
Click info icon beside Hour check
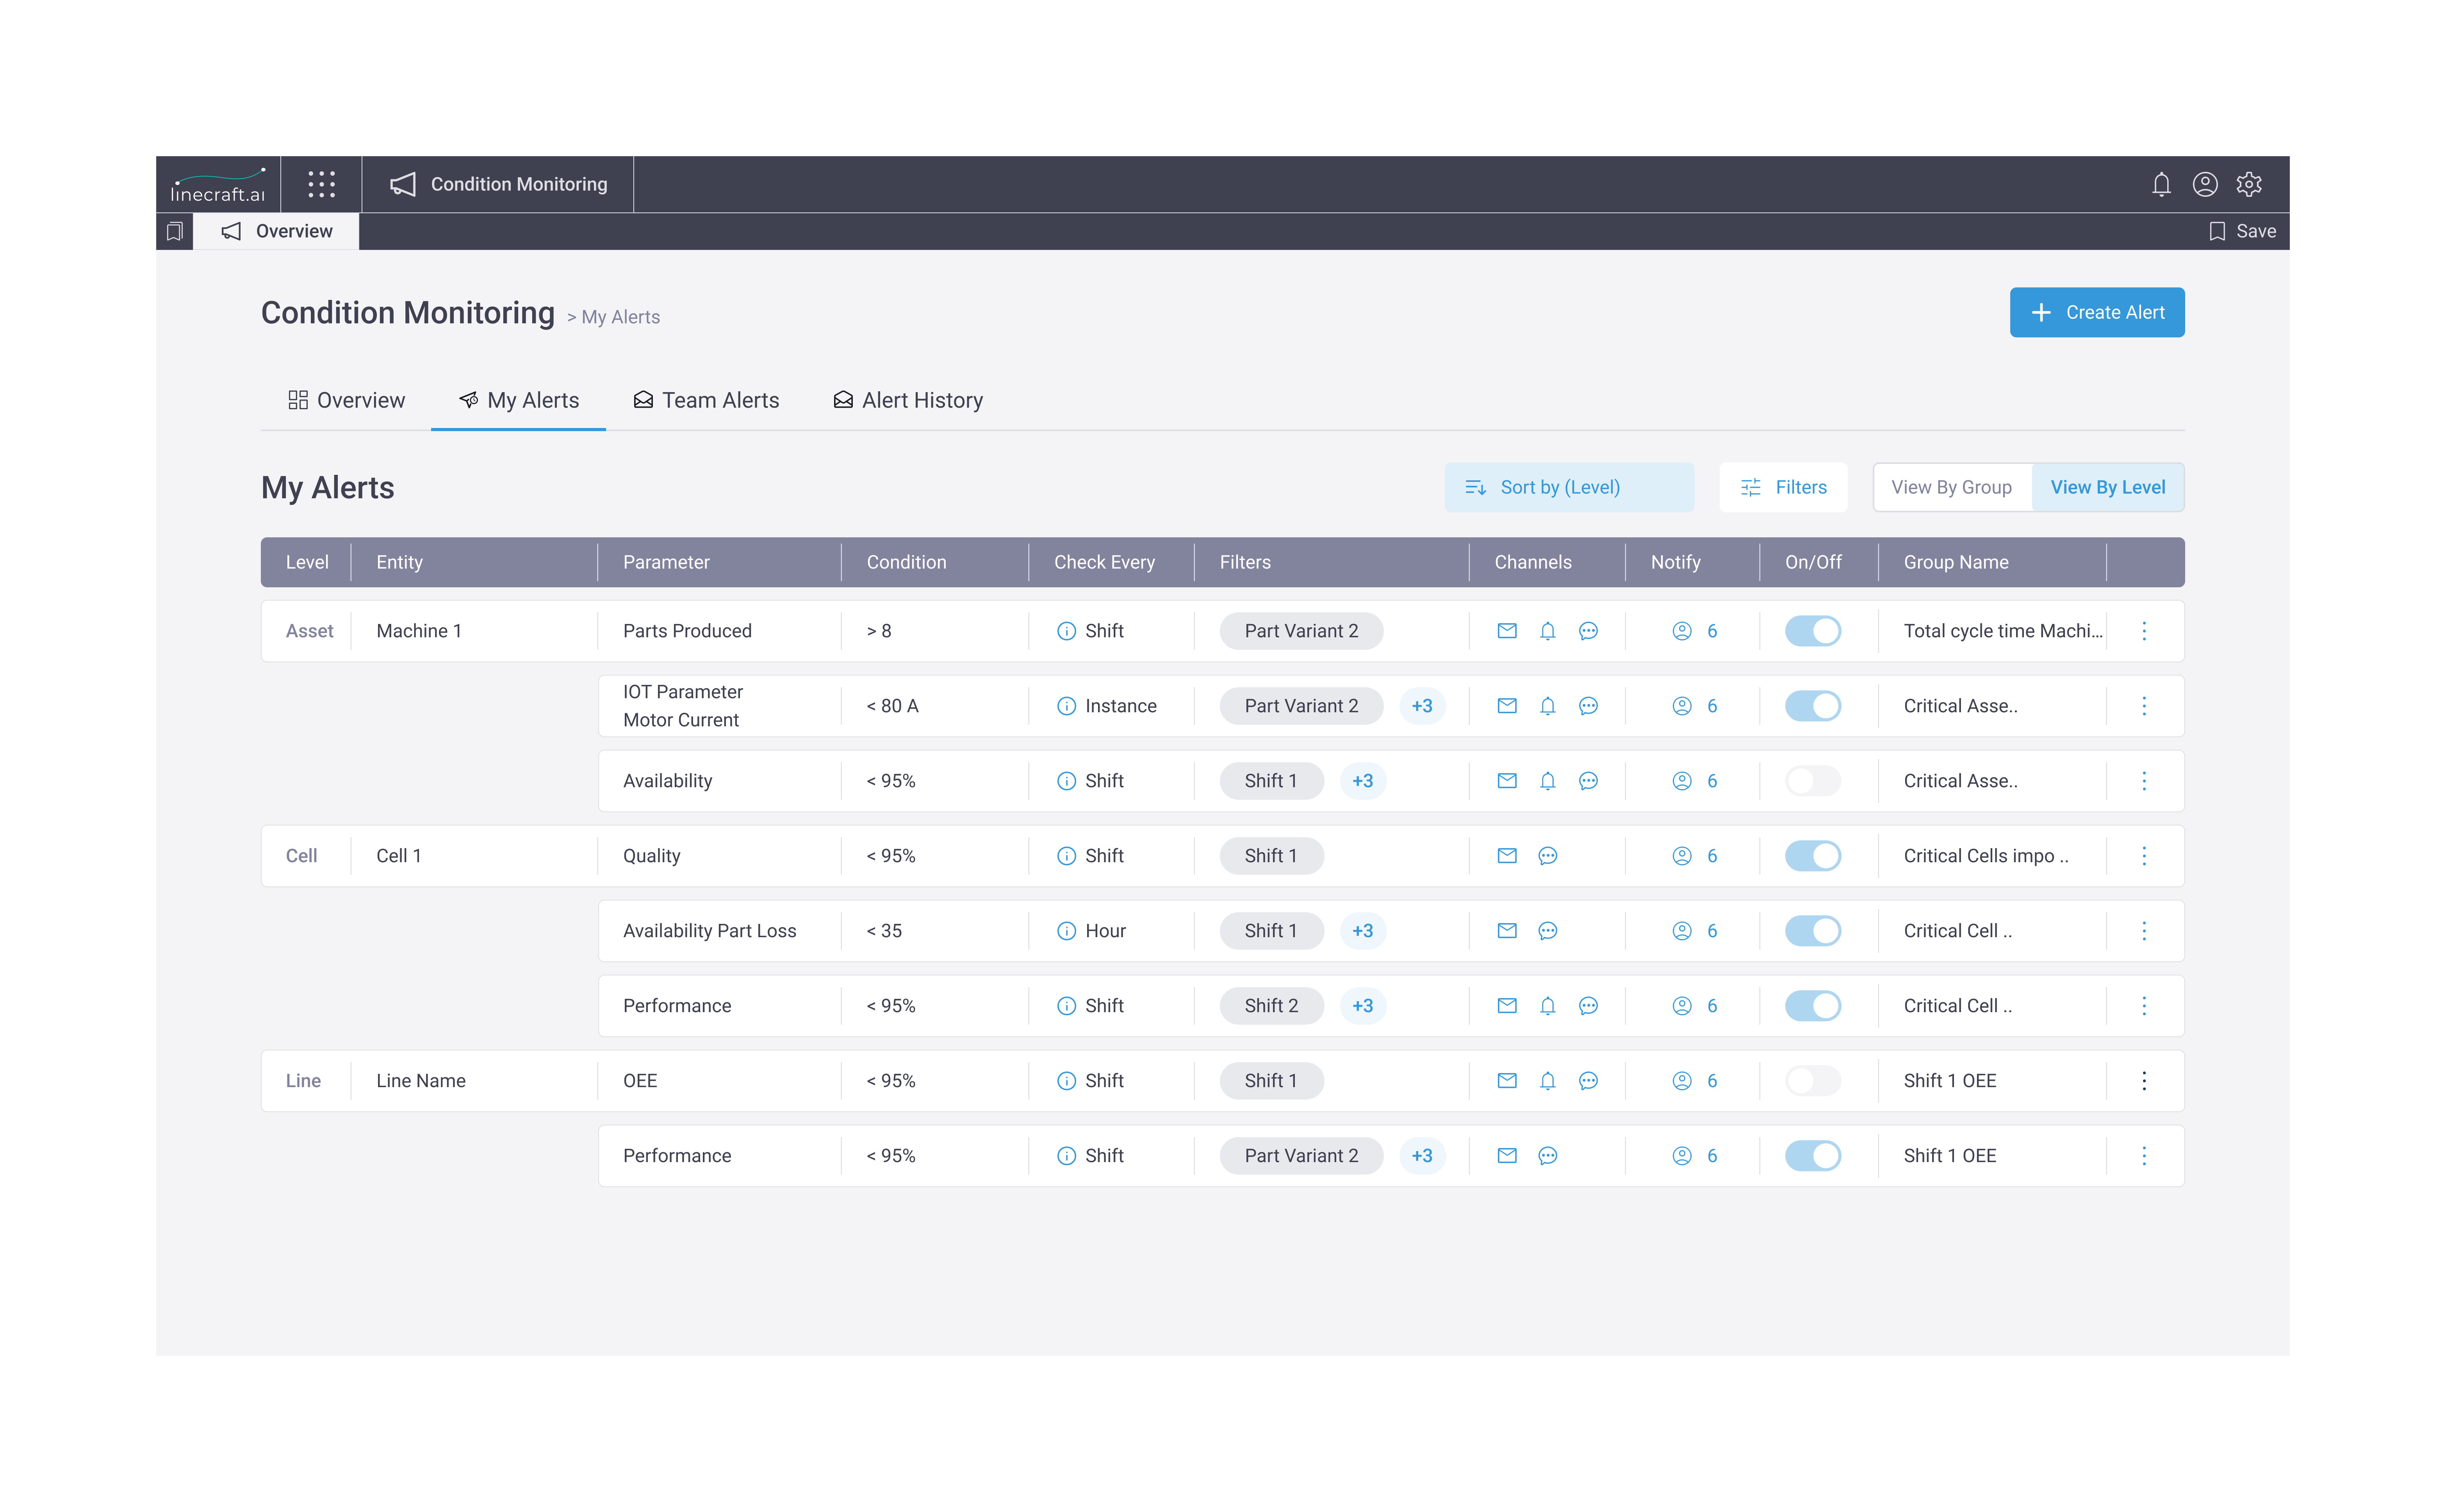(x=1066, y=930)
